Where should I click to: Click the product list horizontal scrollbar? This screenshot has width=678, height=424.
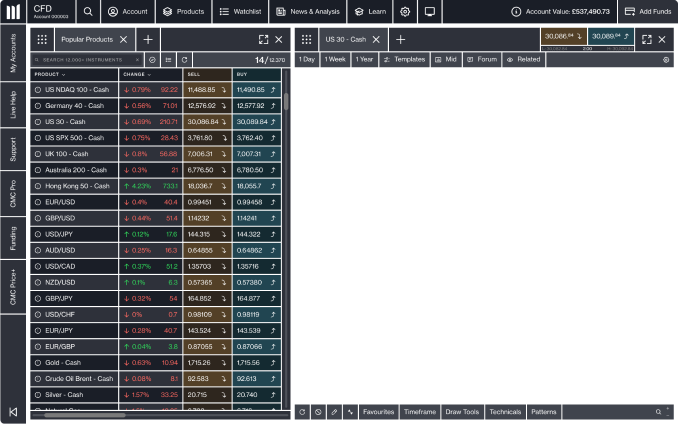click(x=85, y=415)
